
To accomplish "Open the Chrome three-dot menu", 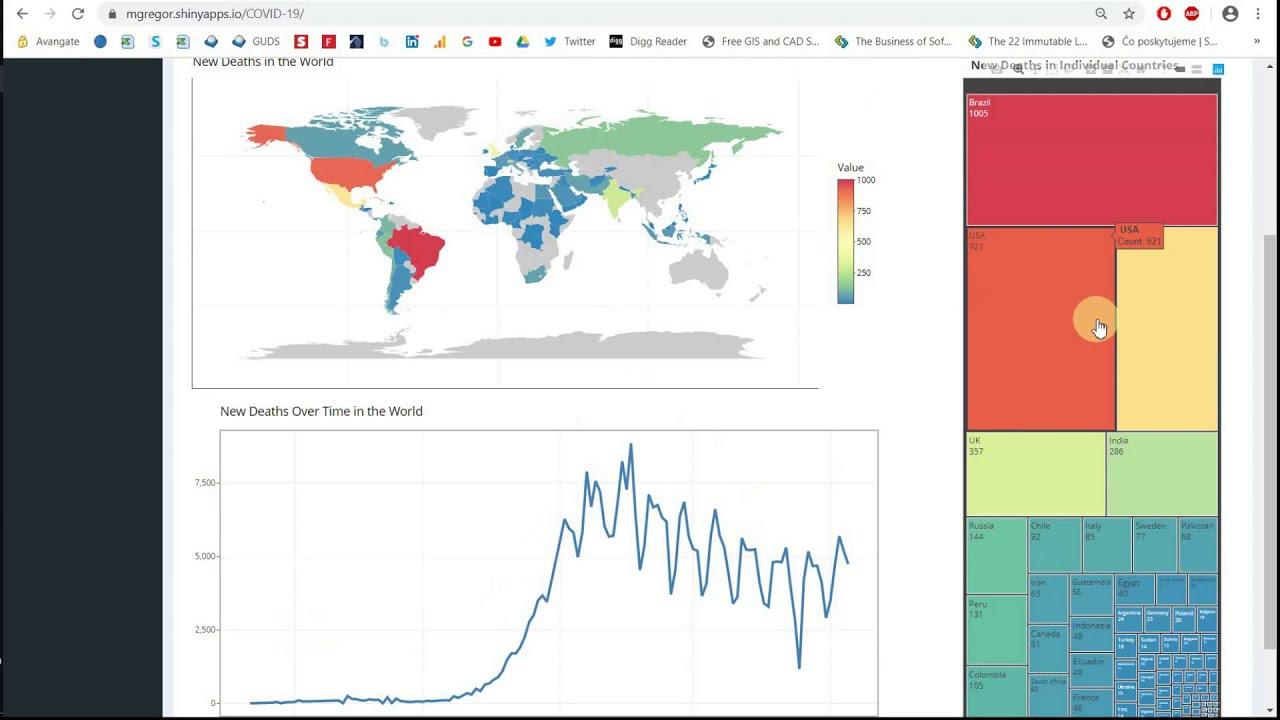I will tap(1257, 14).
